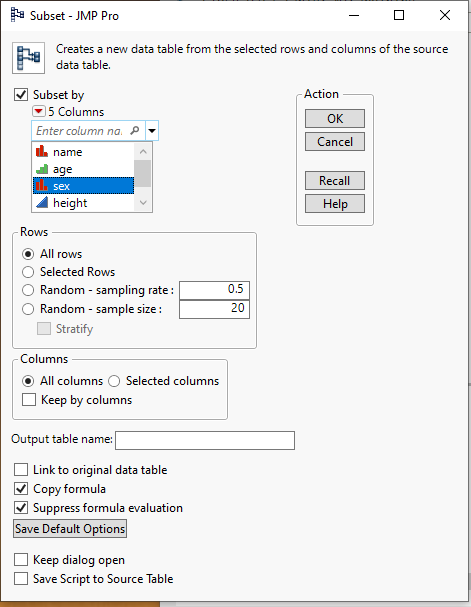
Task: Click the column list scrollbar thumb
Action: click(x=142, y=173)
